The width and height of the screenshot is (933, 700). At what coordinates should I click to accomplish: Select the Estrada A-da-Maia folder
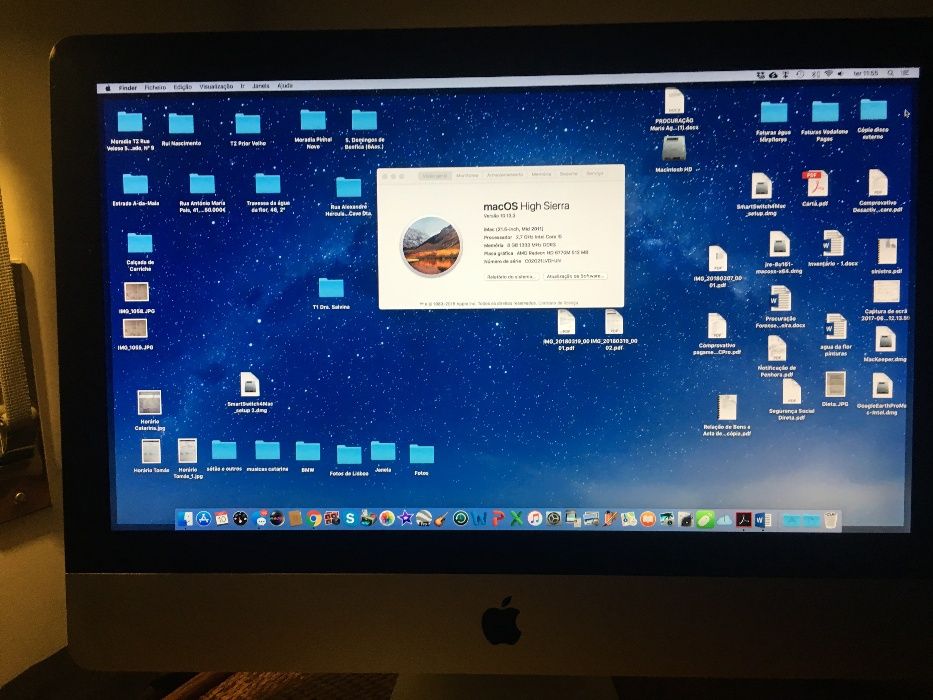pos(136,190)
